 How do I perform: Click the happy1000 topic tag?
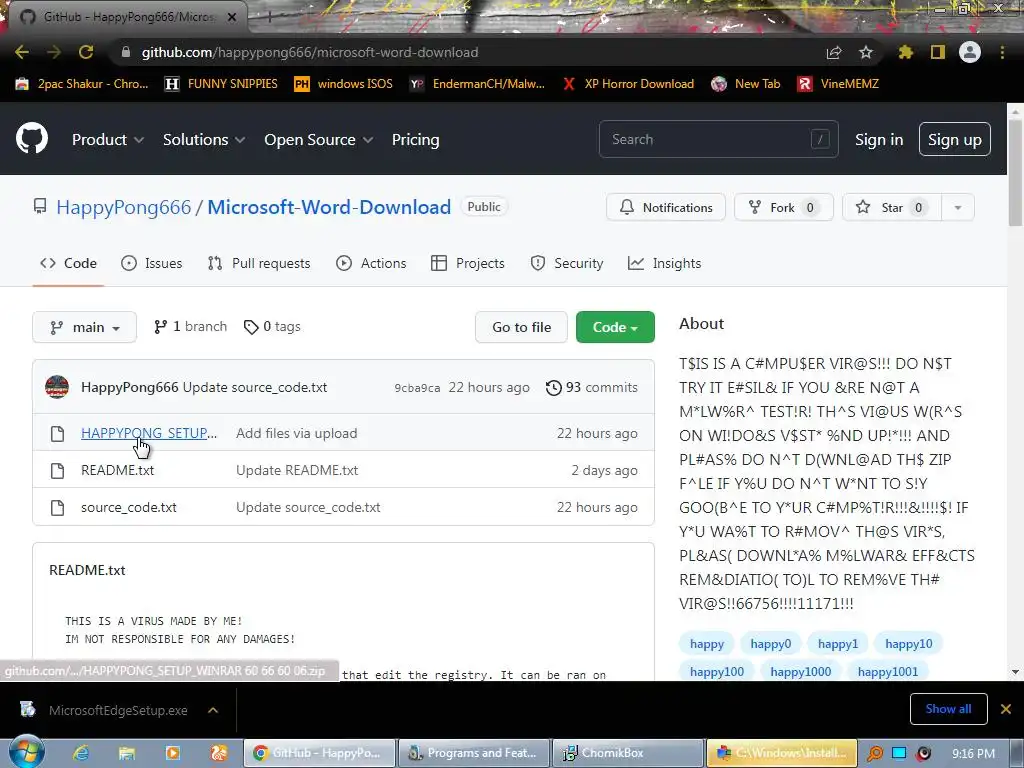pyautogui.click(x=801, y=672)
